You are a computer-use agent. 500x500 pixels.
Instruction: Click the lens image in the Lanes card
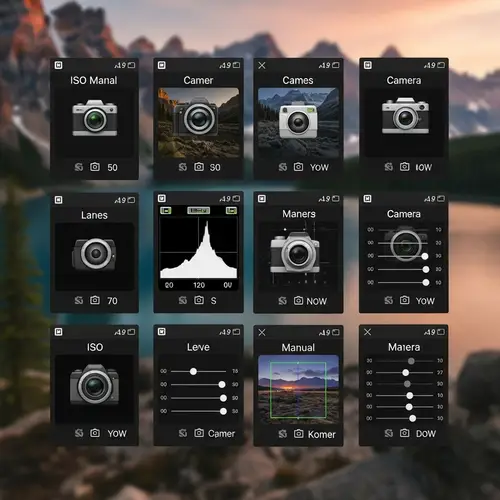click(x=94, y=254)
